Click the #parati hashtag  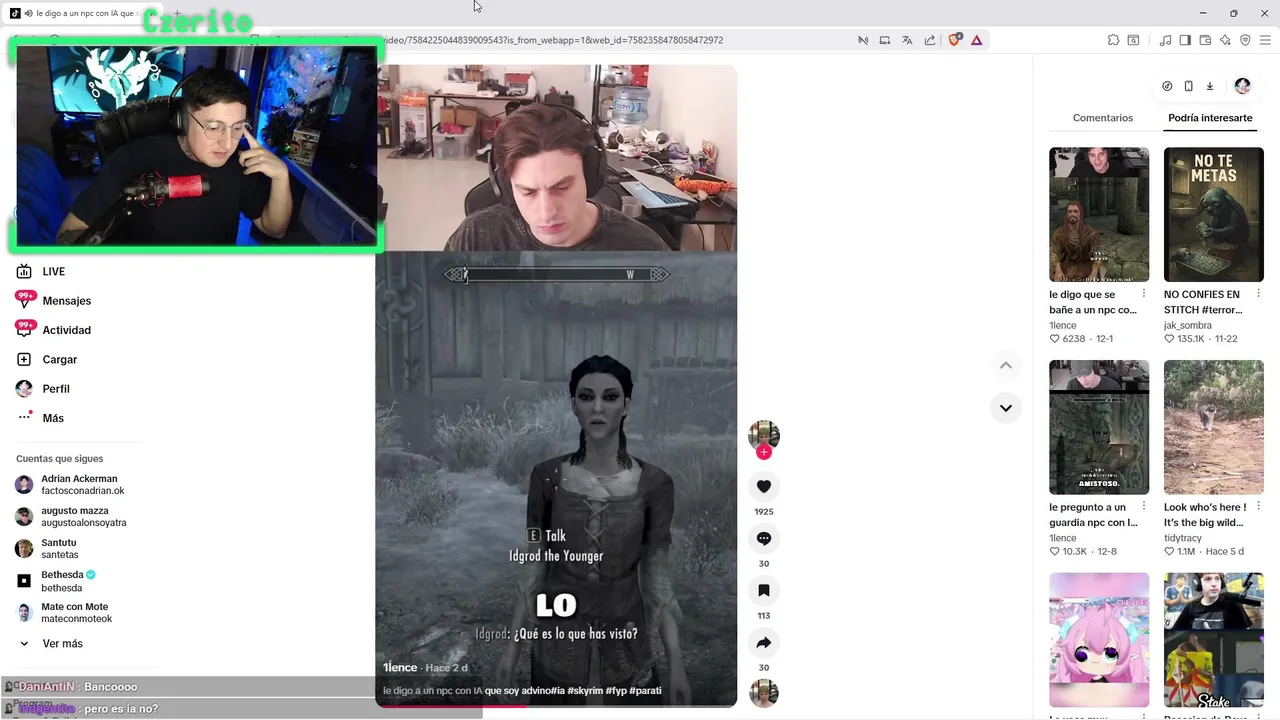[645, 690]
